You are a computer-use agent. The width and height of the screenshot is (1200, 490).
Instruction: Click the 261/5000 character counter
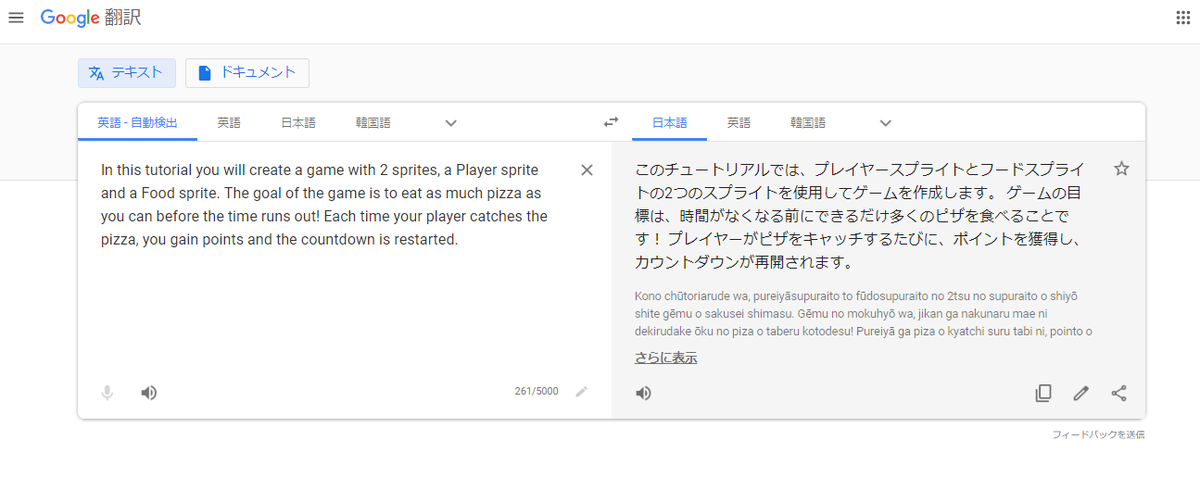point(537,393)
